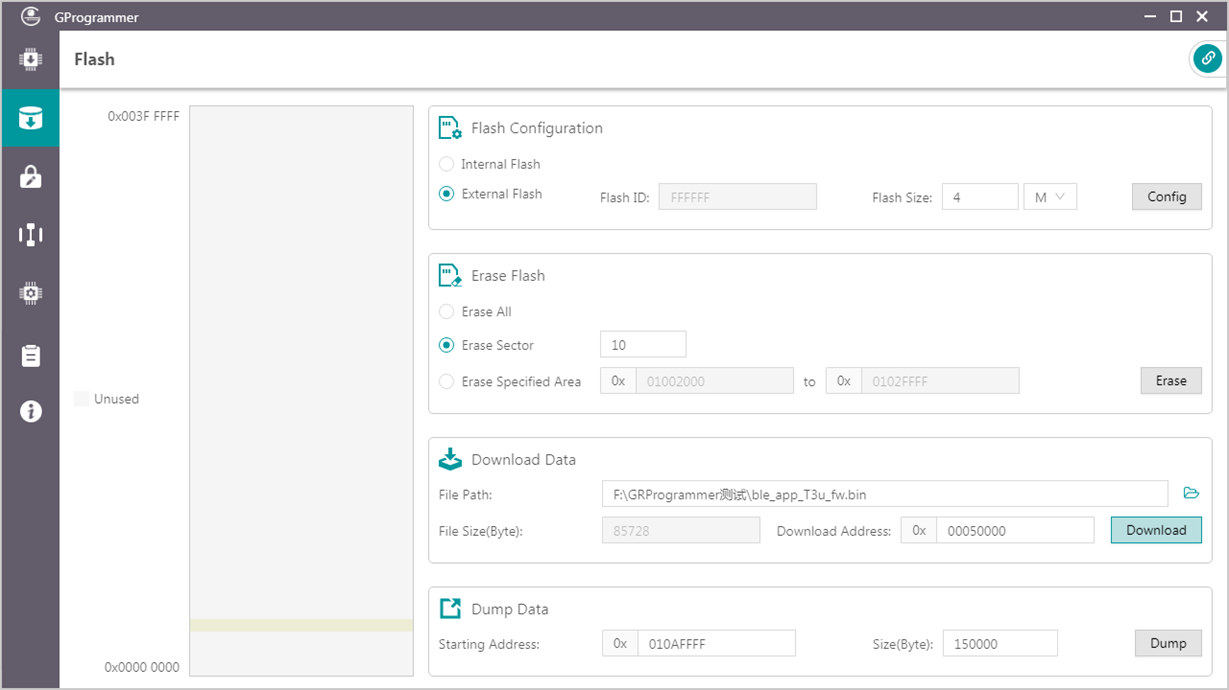Browse for file with folder icon
This screenshot has width=1229, height=690.
pyautogui.click(x=1190, y=493)
